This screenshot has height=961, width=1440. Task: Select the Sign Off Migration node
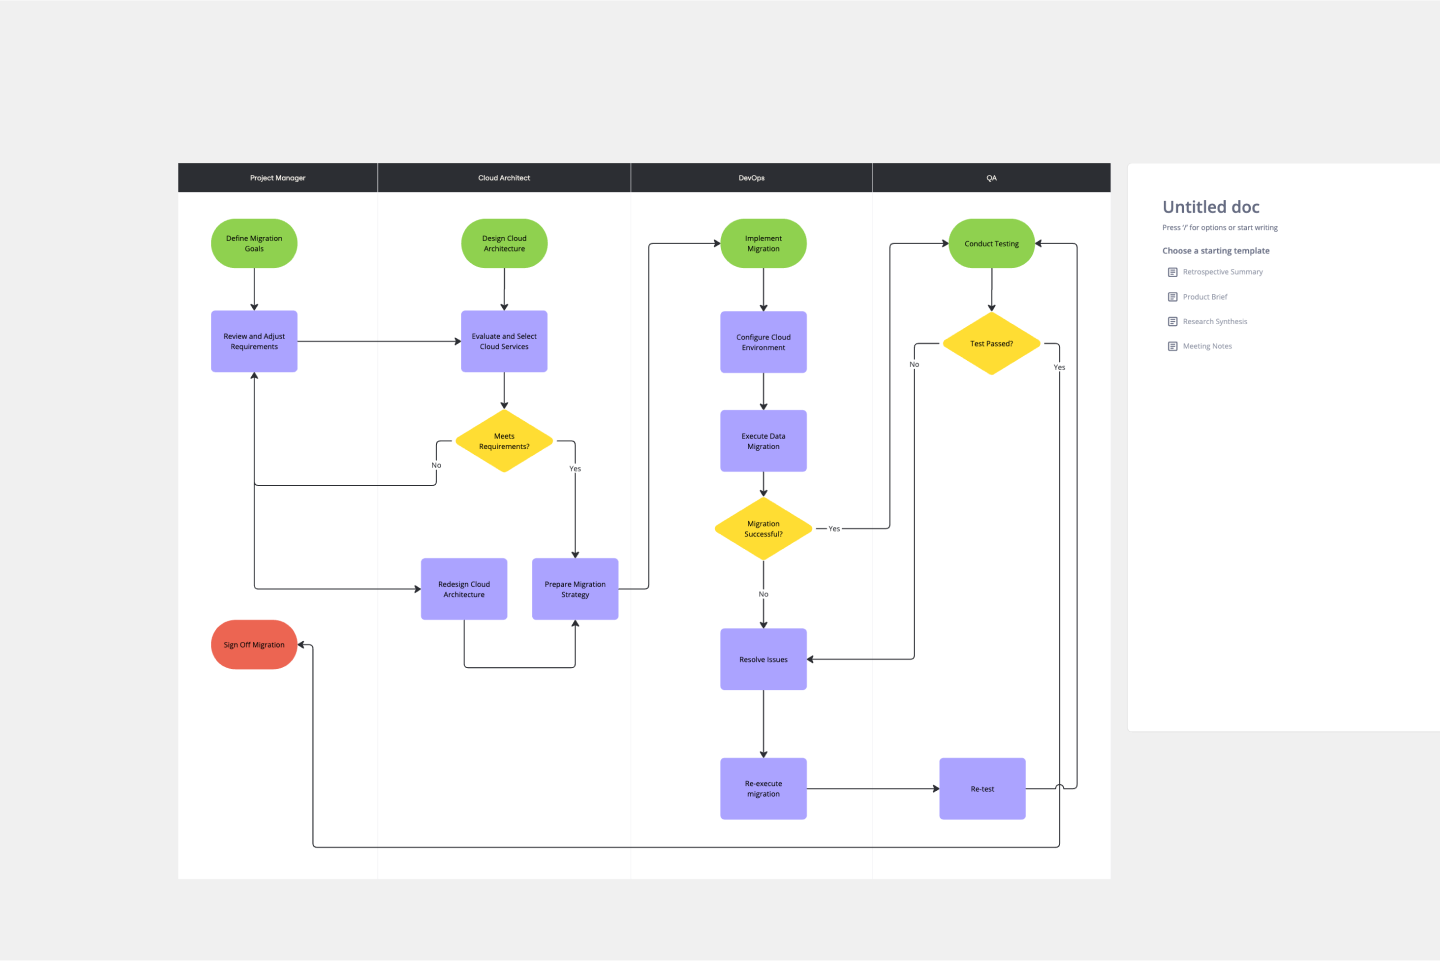pos(253,644)
